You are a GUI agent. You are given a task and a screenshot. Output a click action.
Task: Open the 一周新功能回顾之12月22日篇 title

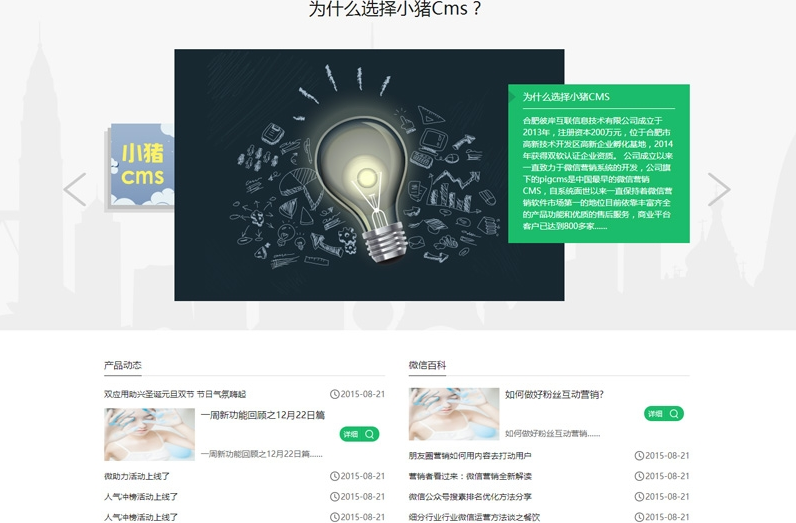pos(262,415)
